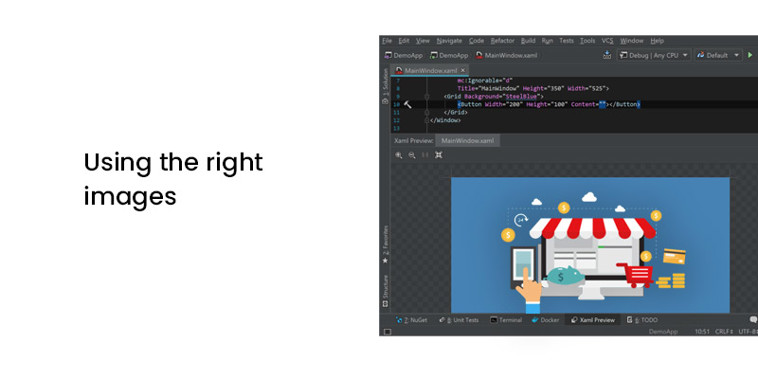Collapse the Grid element fold marker on line 9
Viewport: 758px width, 379px height.
click(x=427, y=97)
